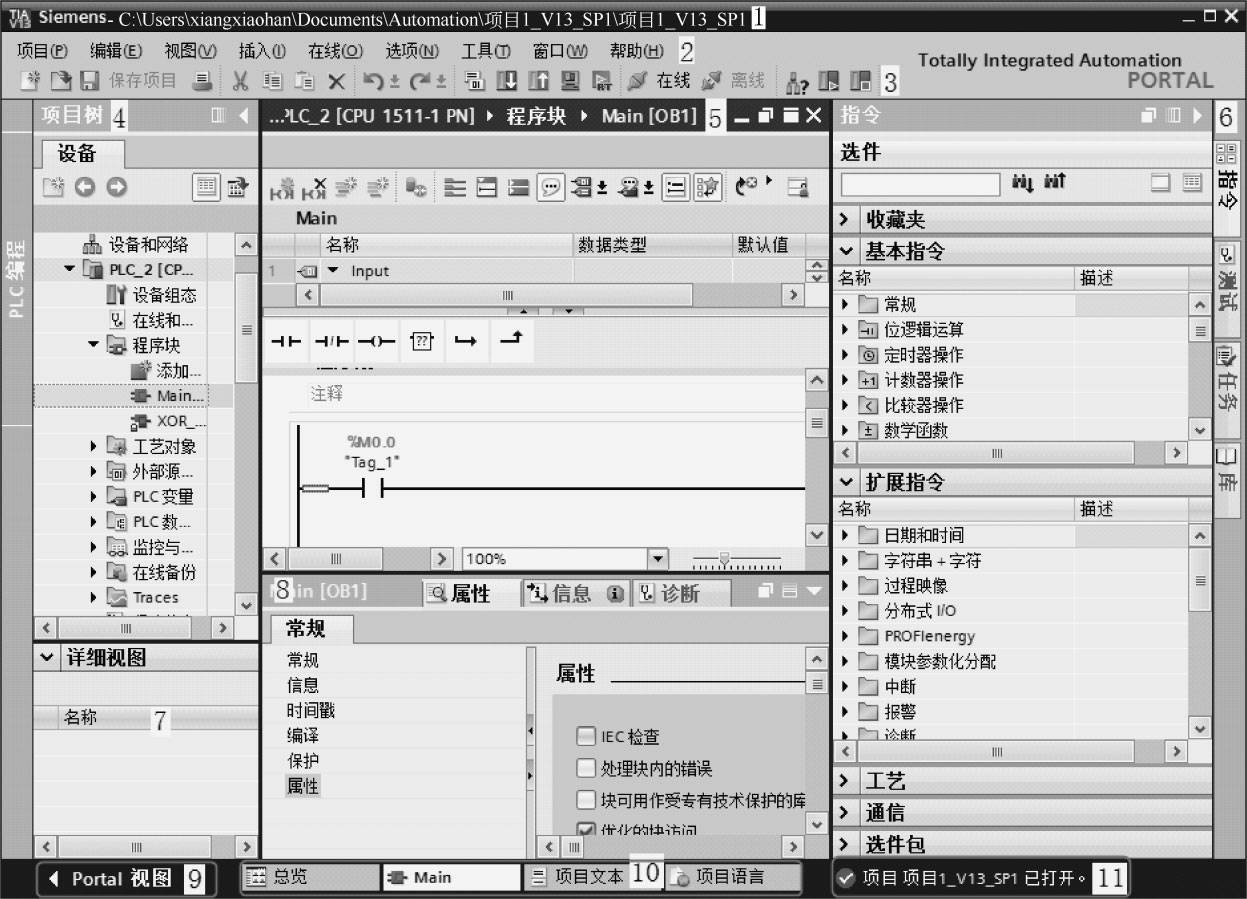The width and height of the screenshot is (1247, 899).
Task: Insert a normally closed contact
Action: tap(332, 342)
